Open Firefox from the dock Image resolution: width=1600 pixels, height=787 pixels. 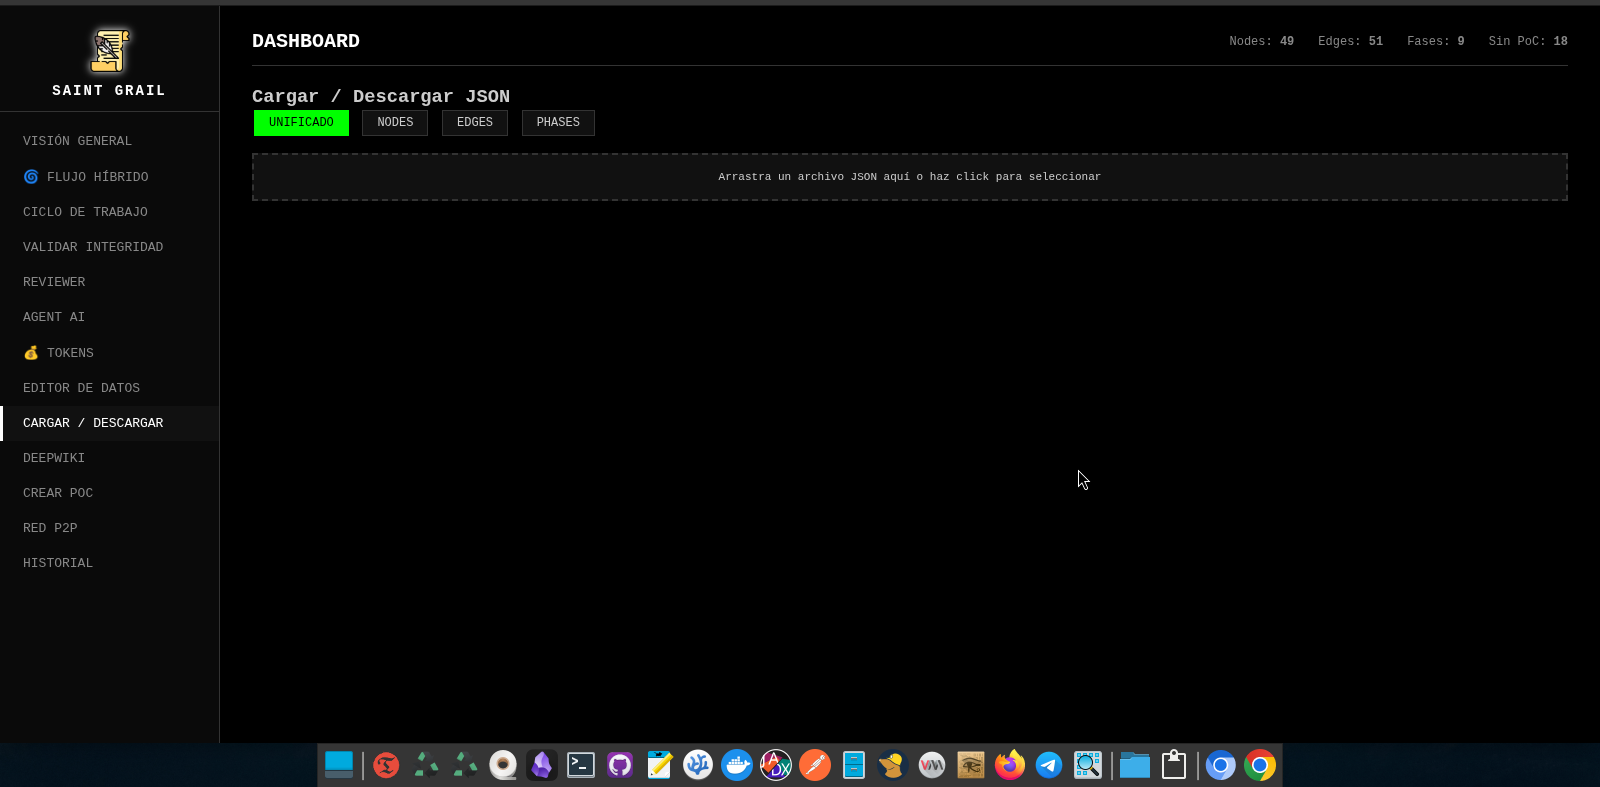click(x=1010, y=765)
